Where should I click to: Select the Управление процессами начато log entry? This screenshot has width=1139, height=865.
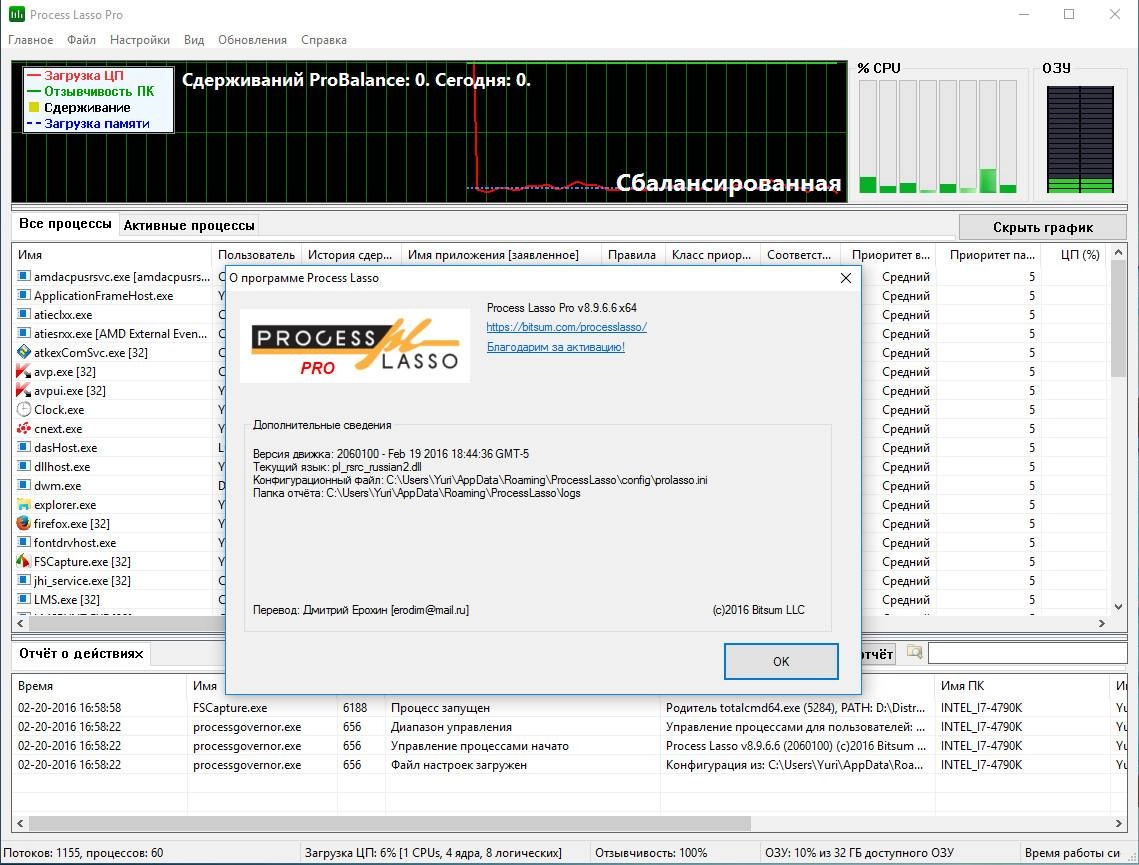(x=569, y=746)
